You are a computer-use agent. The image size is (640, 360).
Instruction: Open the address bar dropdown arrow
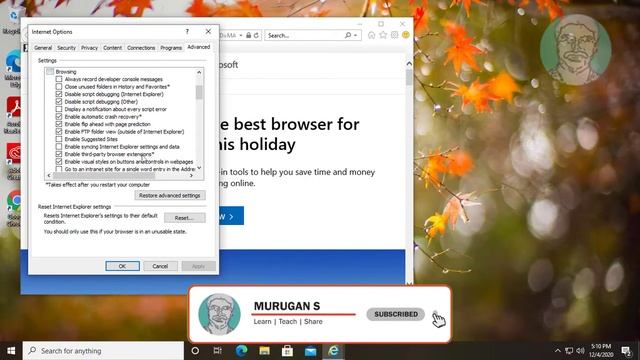pos(241,36)
